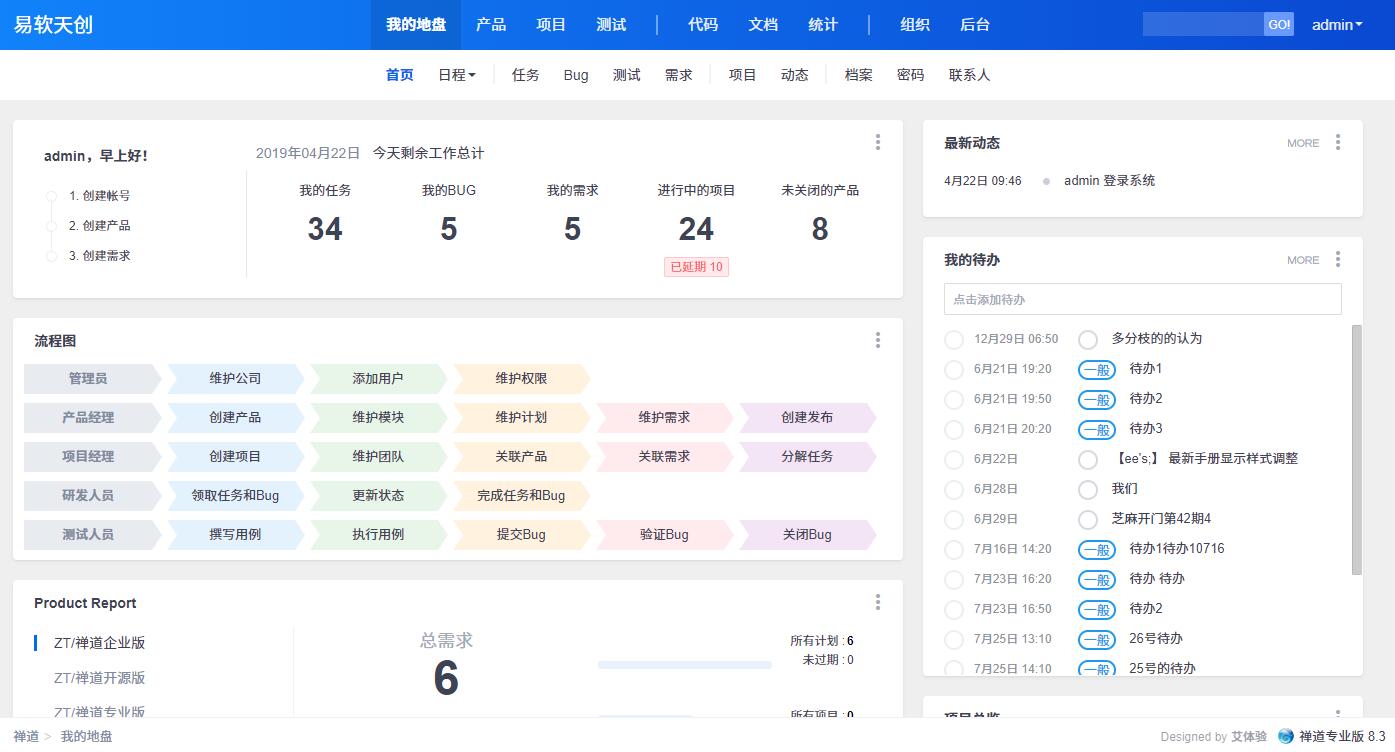Click the 一般 priority badge beside 待办1
1395x752 pixels.
tap(1097, 369)
